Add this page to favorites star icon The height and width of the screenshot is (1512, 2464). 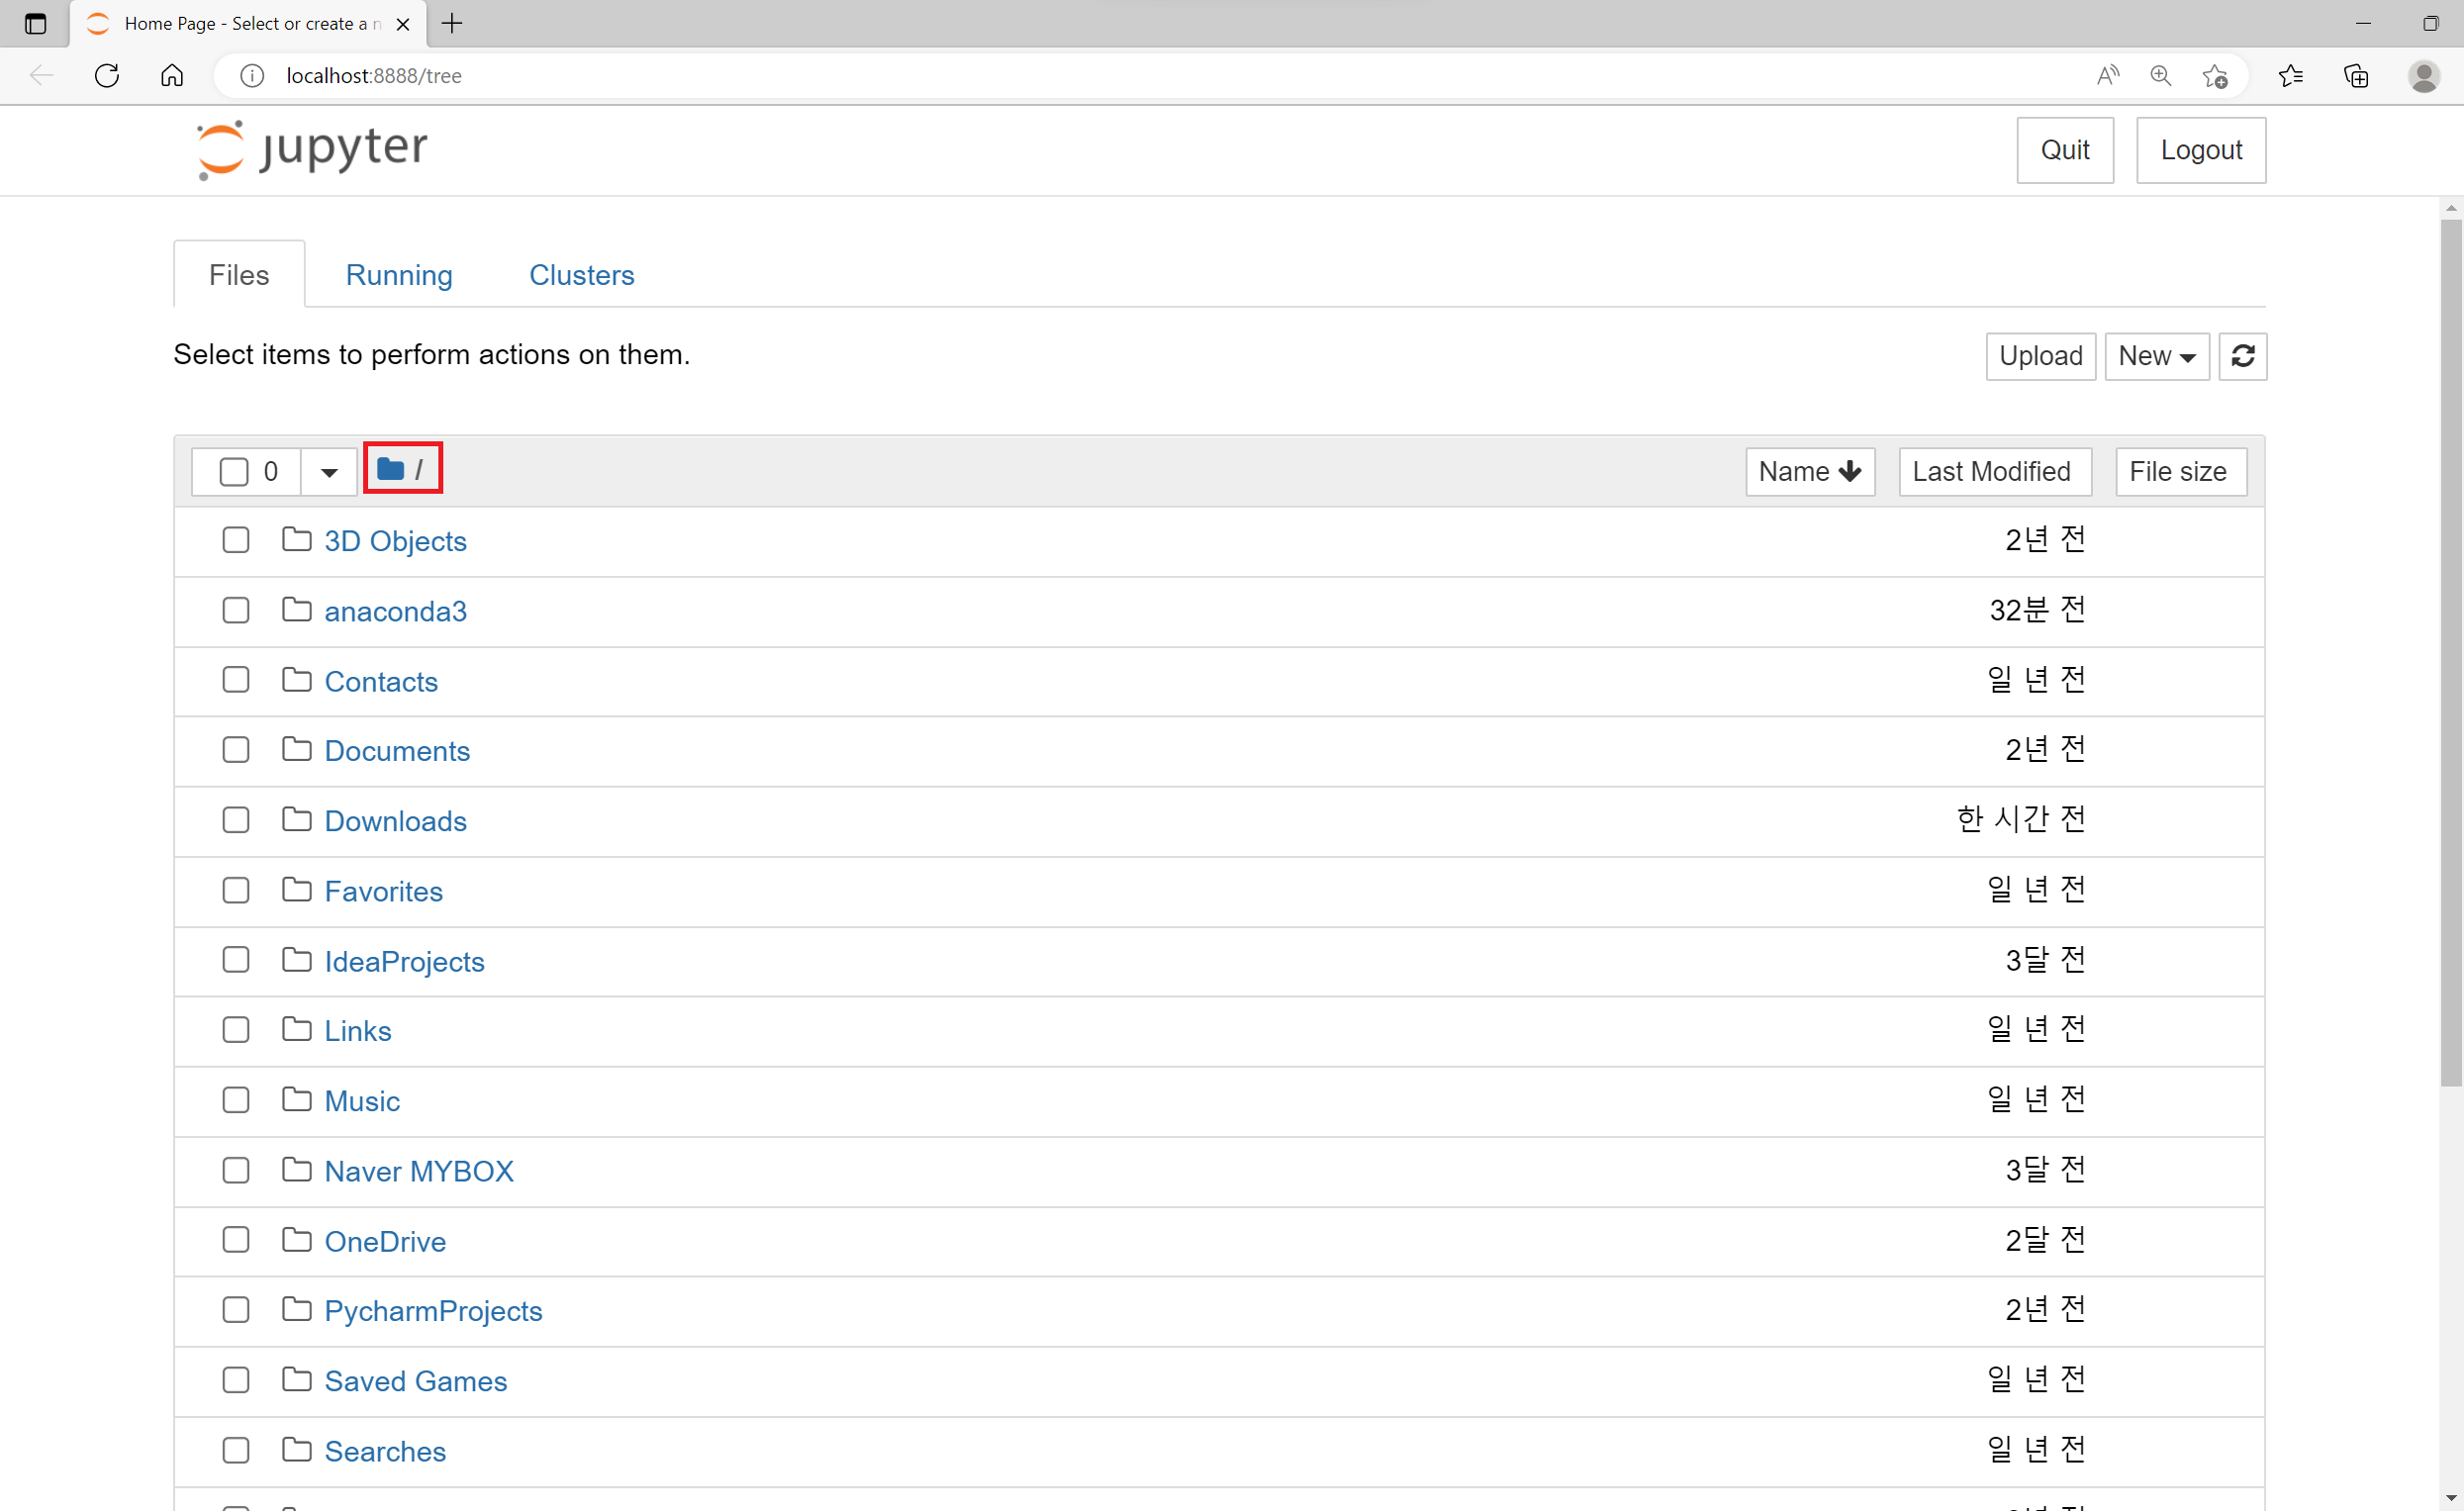(2214, 76)
